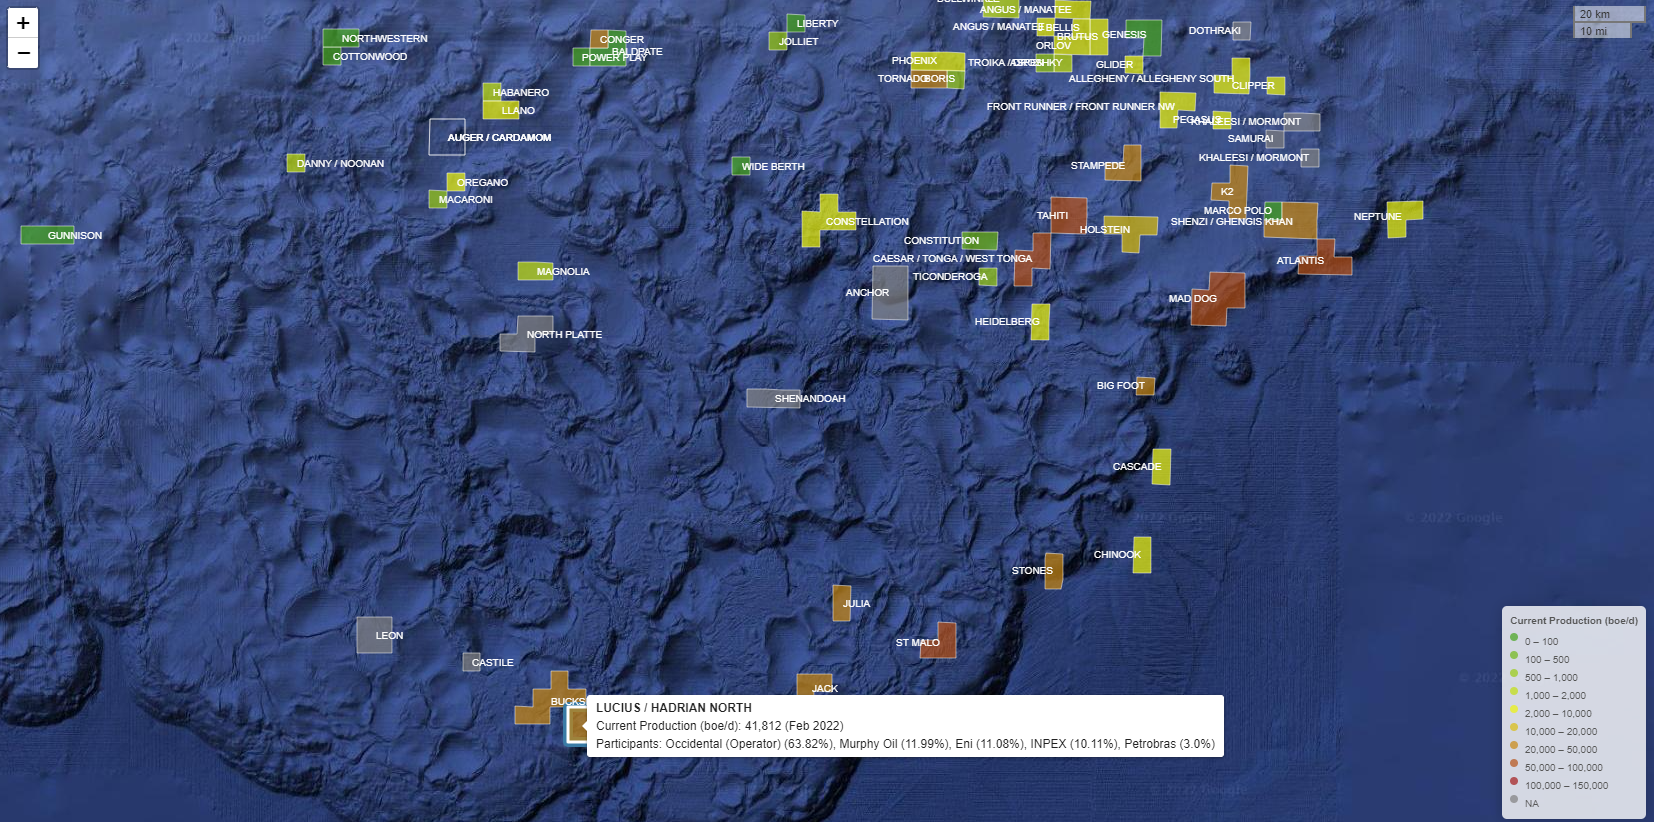
Task: Click the 100,000 – 150,000 legend swatch
Action: [x=1514, y=782]
